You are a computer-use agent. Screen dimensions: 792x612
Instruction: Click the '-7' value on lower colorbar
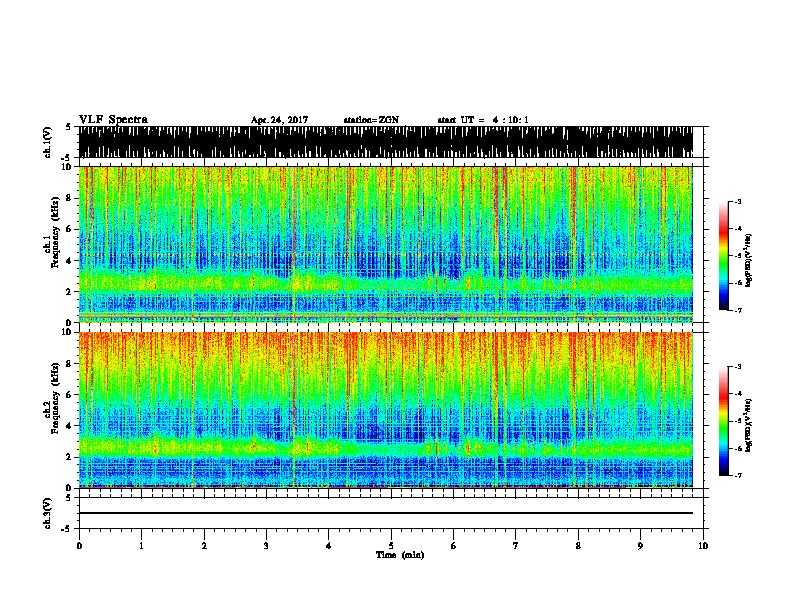pyautogui.click(x=737, y=475)
